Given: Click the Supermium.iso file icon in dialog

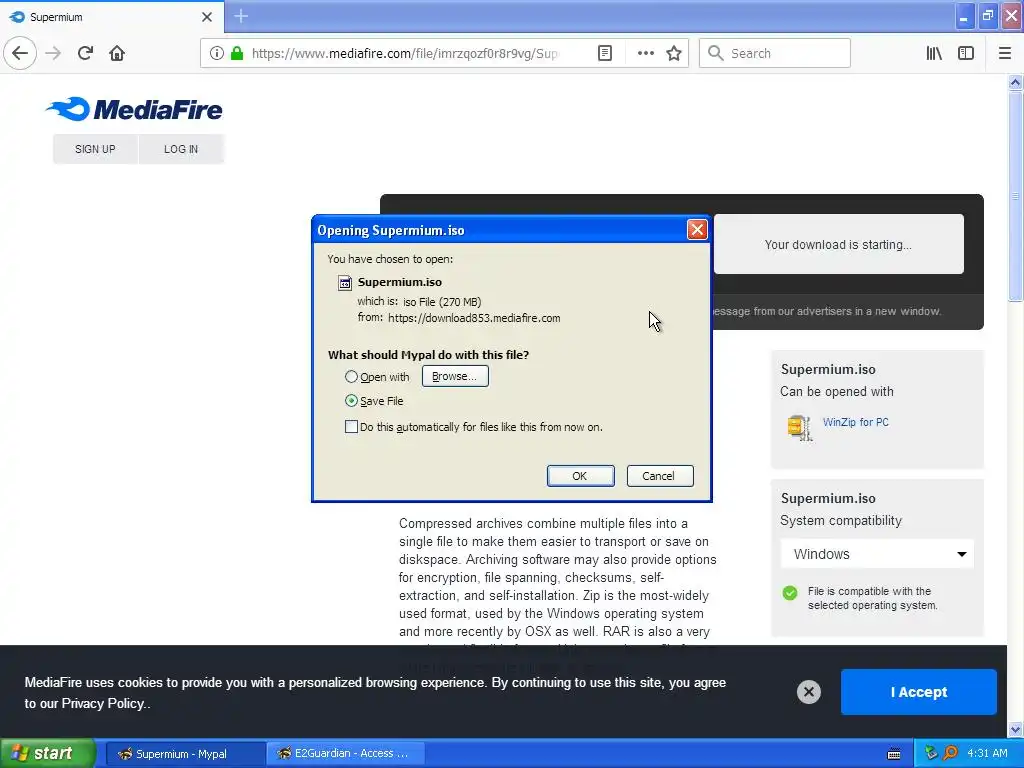Looking at the screenshot, I should 345,282.
